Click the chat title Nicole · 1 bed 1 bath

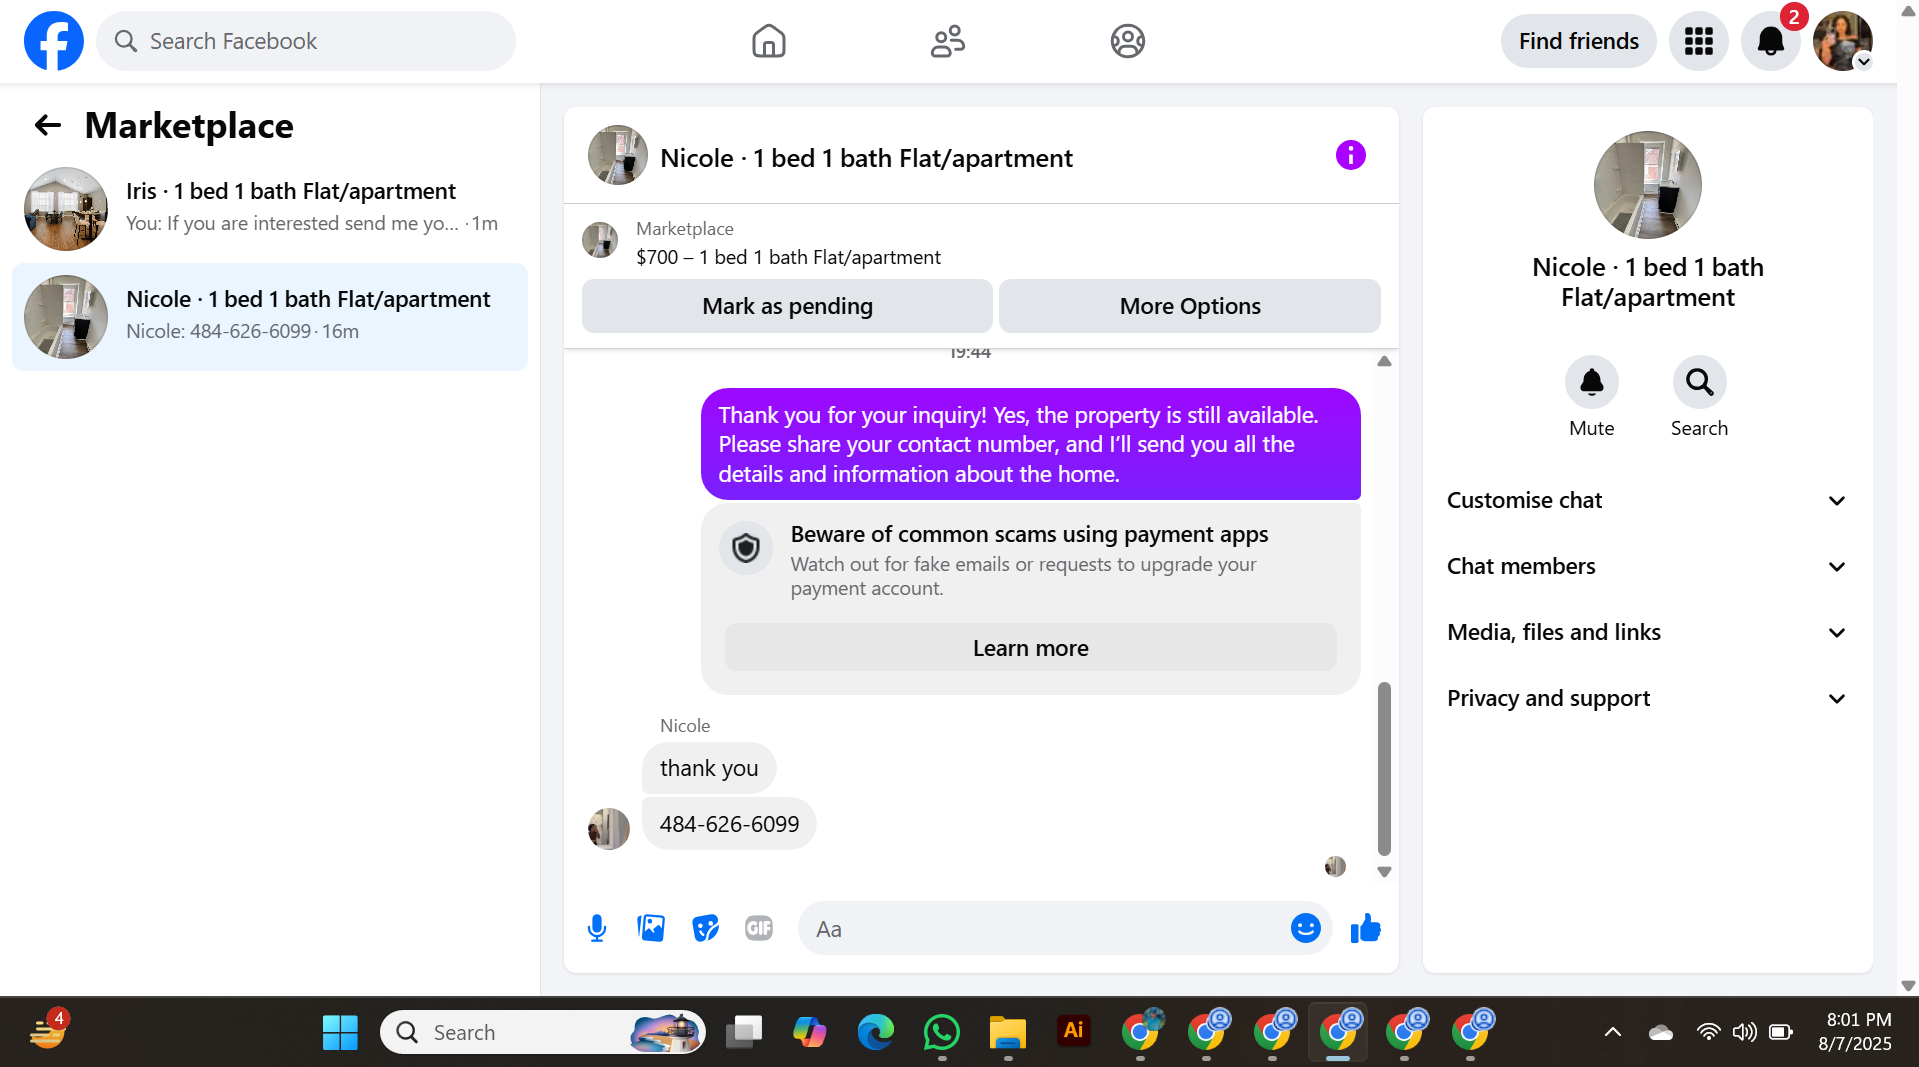pos(866,158)
